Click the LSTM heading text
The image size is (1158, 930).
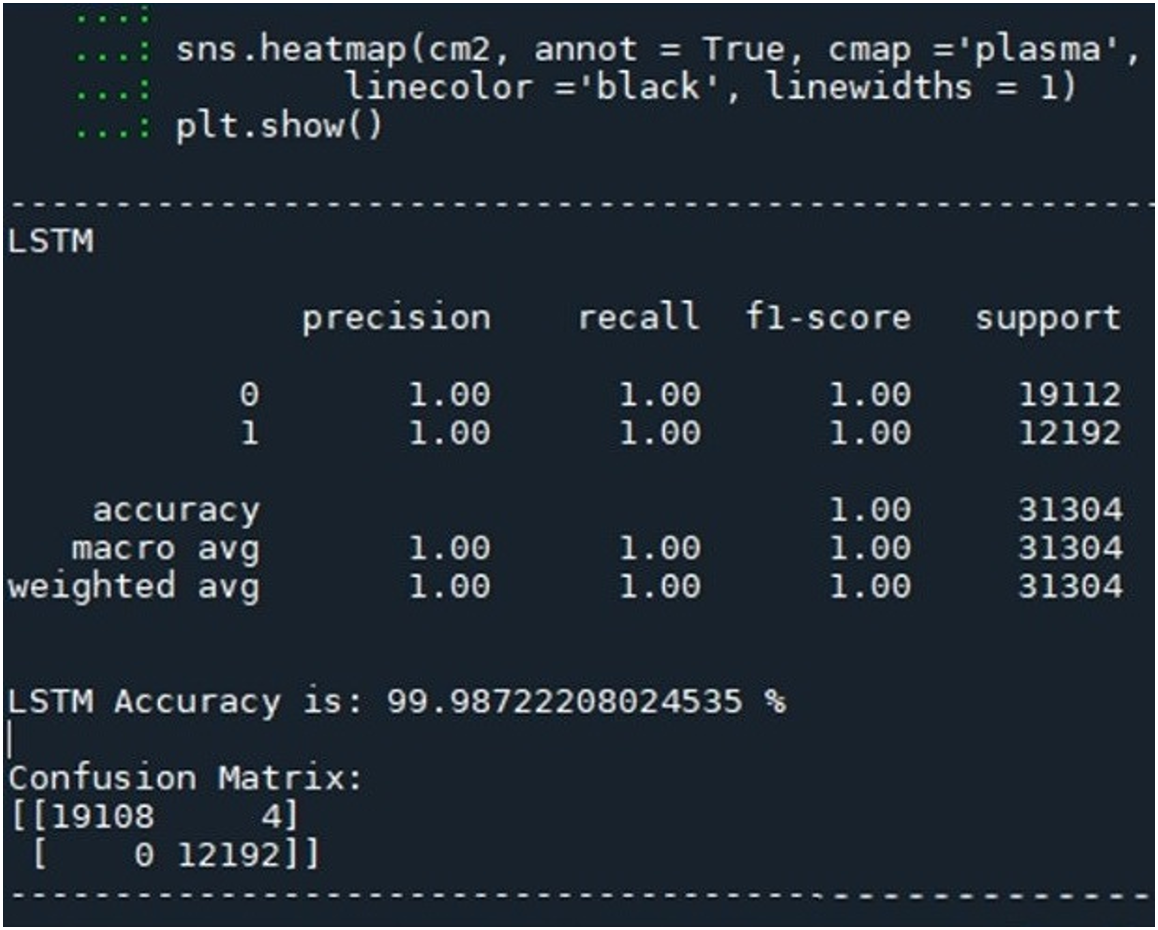point(49,242)
